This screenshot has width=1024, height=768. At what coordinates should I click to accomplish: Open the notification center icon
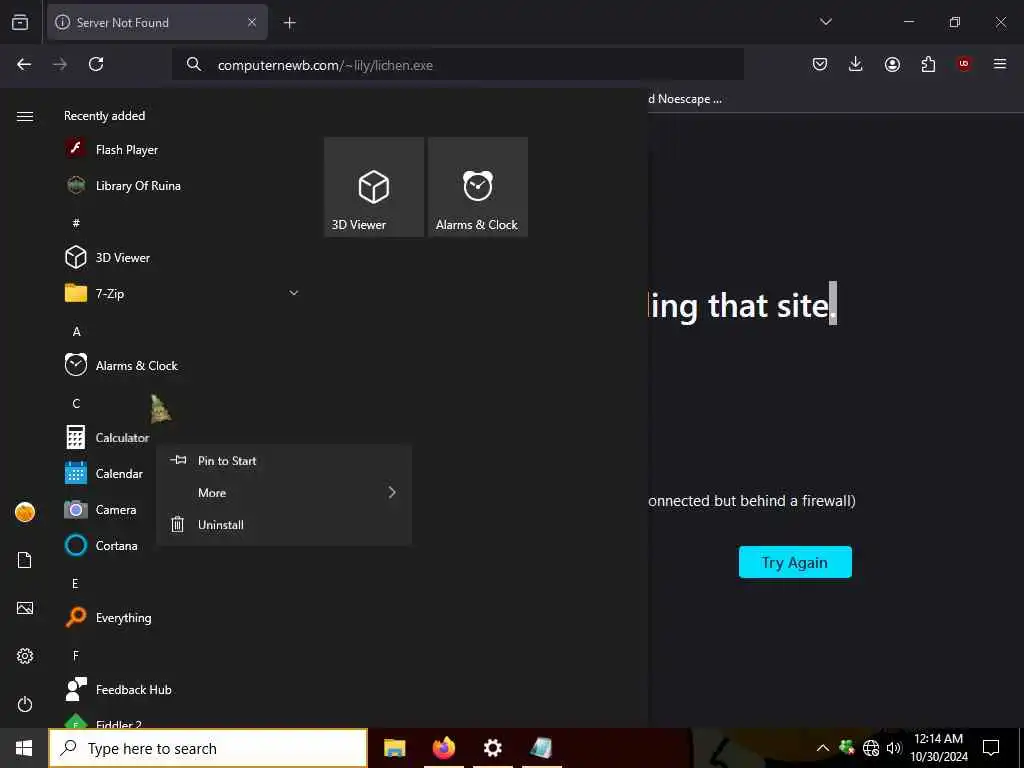pos(991,748)
